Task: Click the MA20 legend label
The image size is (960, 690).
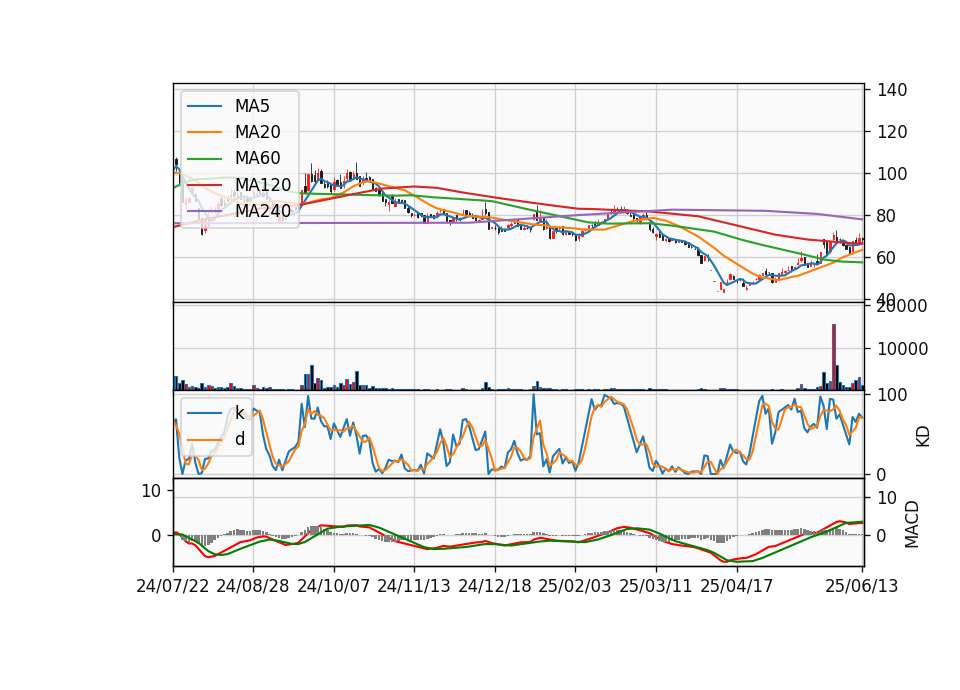Action: click(258, 132)
